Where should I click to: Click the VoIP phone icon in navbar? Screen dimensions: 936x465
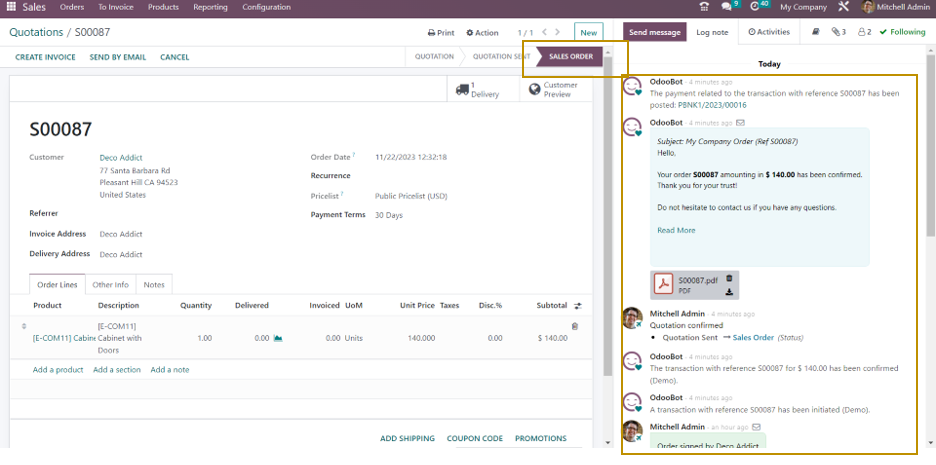pos(705,7)
